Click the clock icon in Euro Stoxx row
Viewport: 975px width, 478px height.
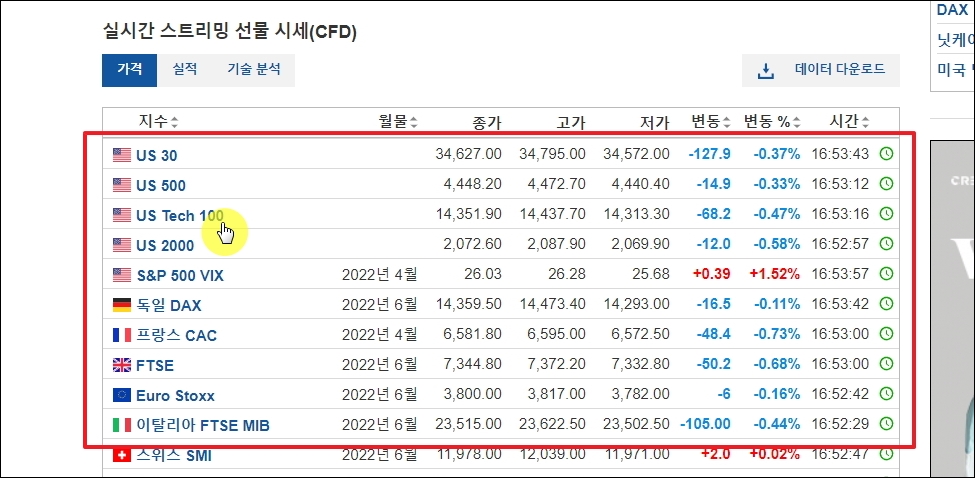pyautogui.click(x=886, y=393)
